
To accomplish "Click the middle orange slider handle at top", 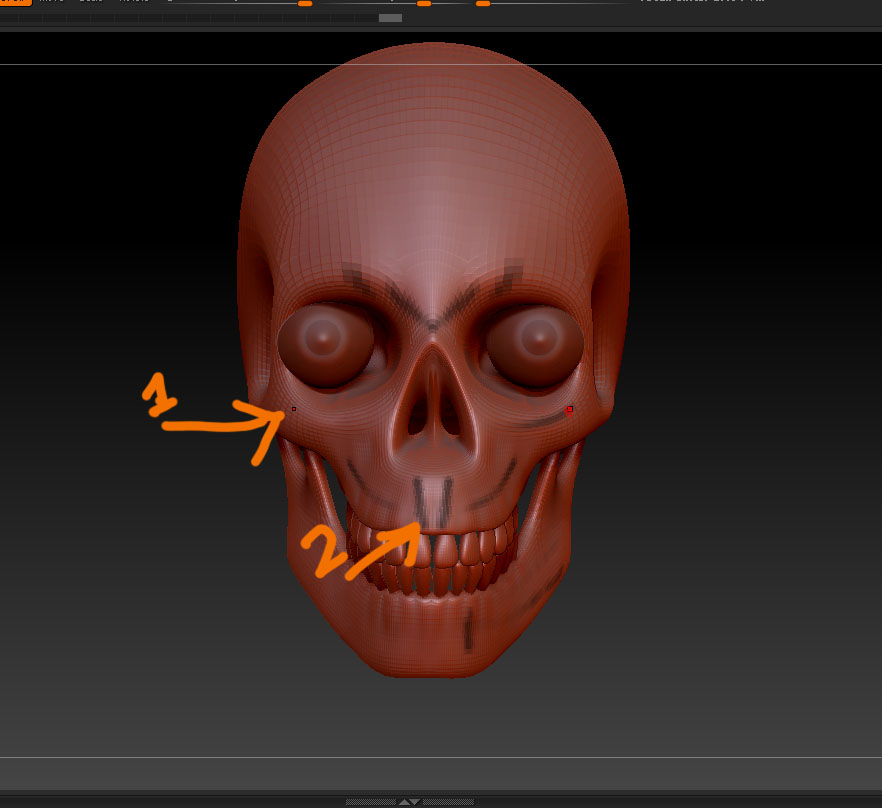I will click(x=424, y=3).
